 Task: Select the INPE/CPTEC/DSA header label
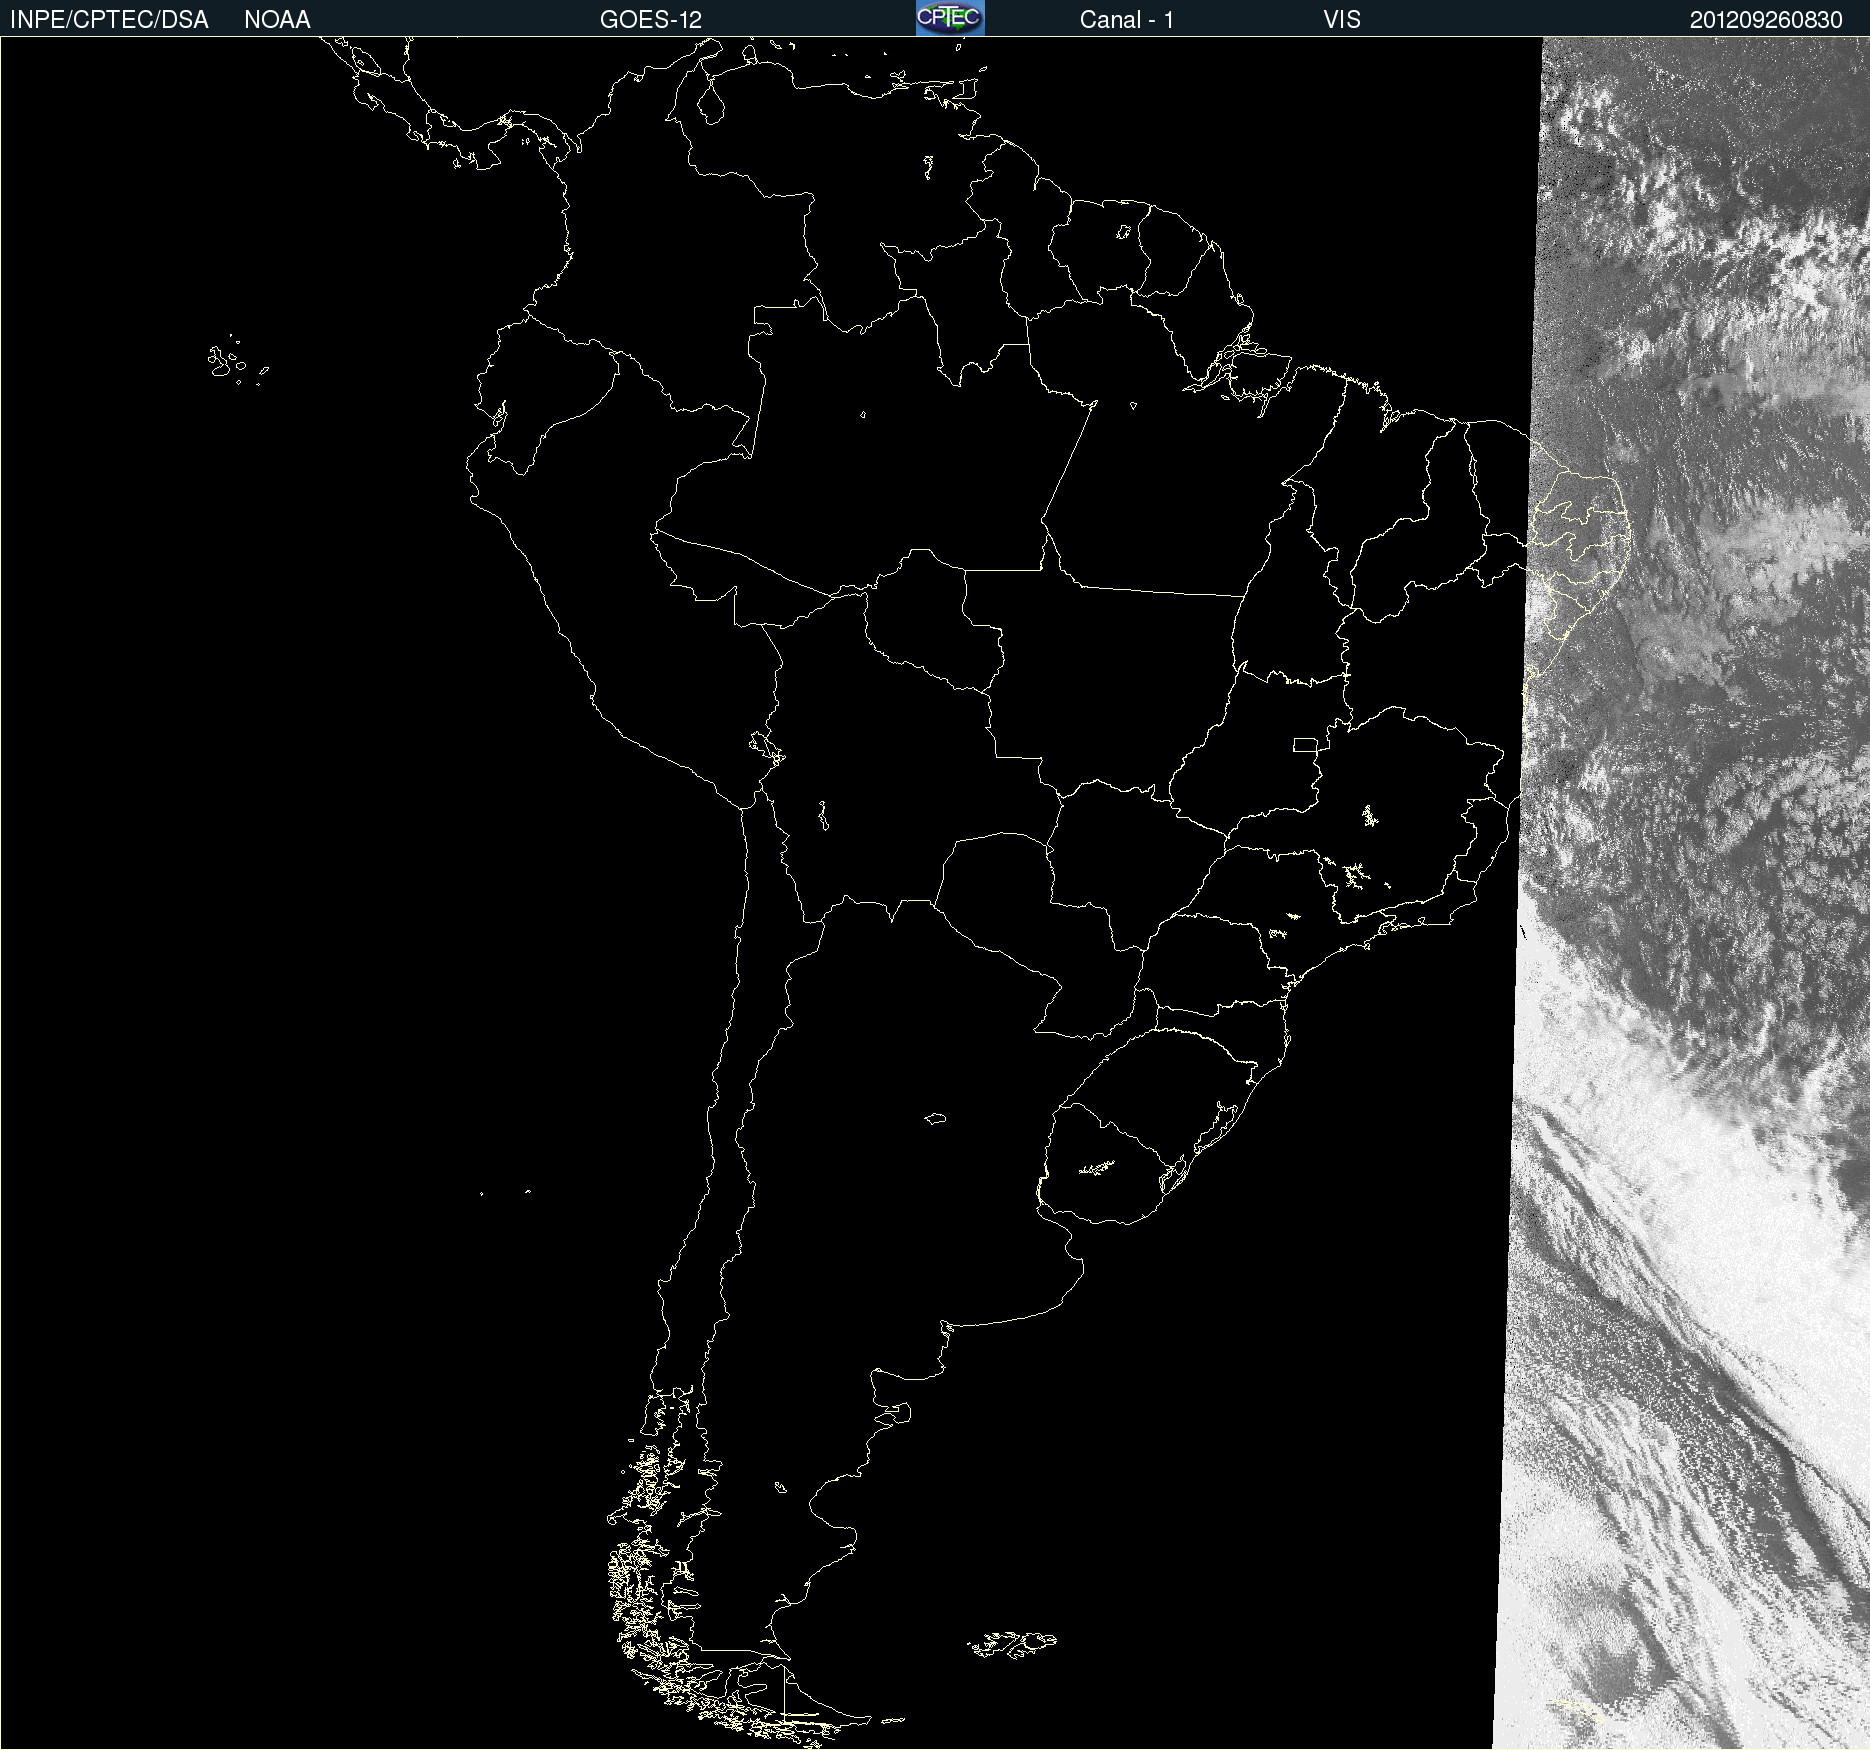(109, 20)
